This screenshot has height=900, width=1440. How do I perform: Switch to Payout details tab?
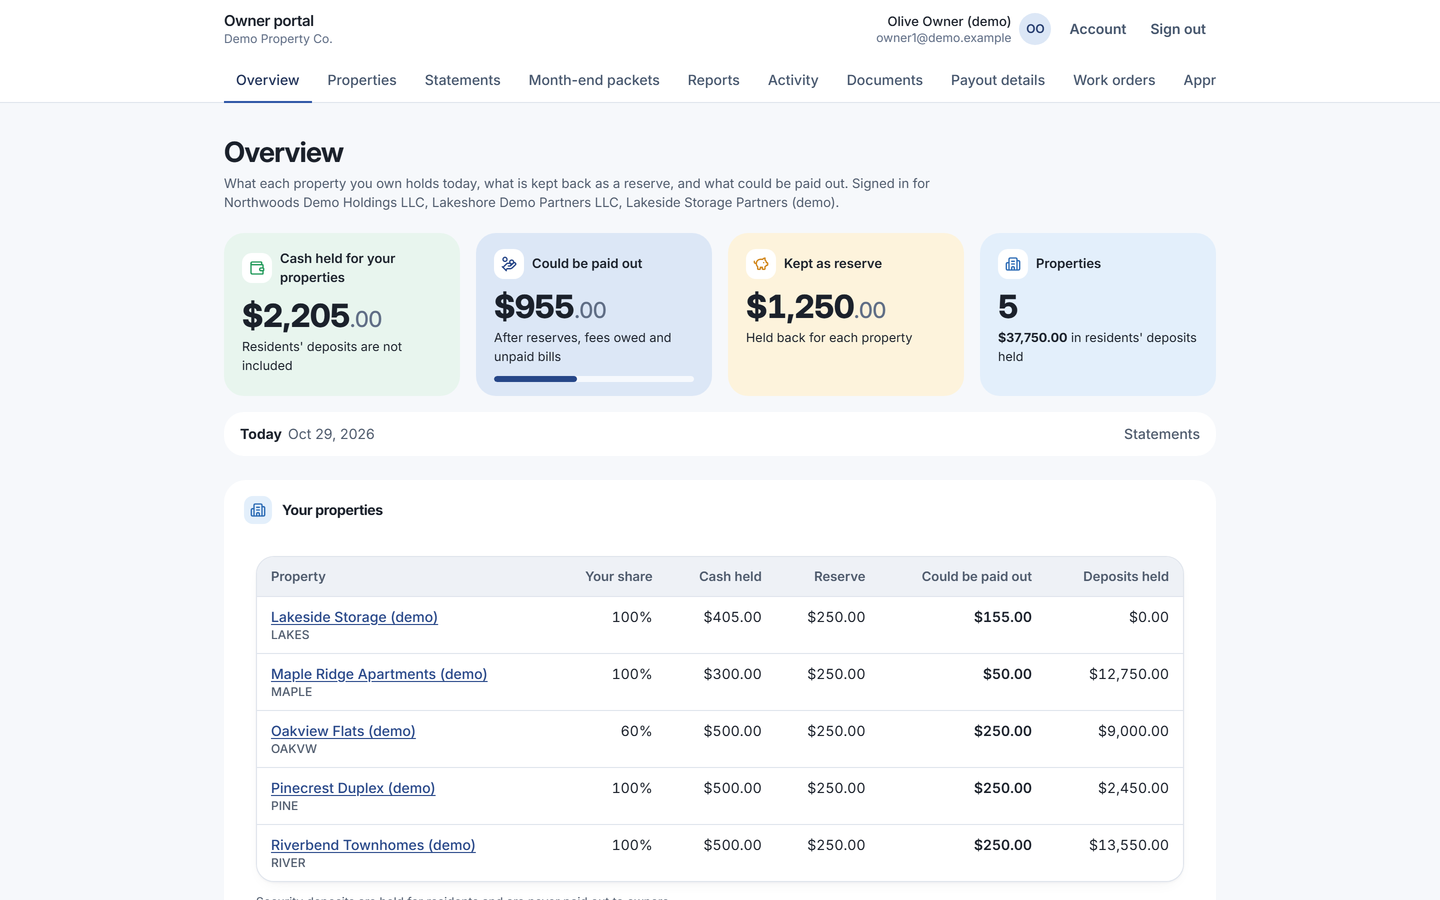(998, 80)
